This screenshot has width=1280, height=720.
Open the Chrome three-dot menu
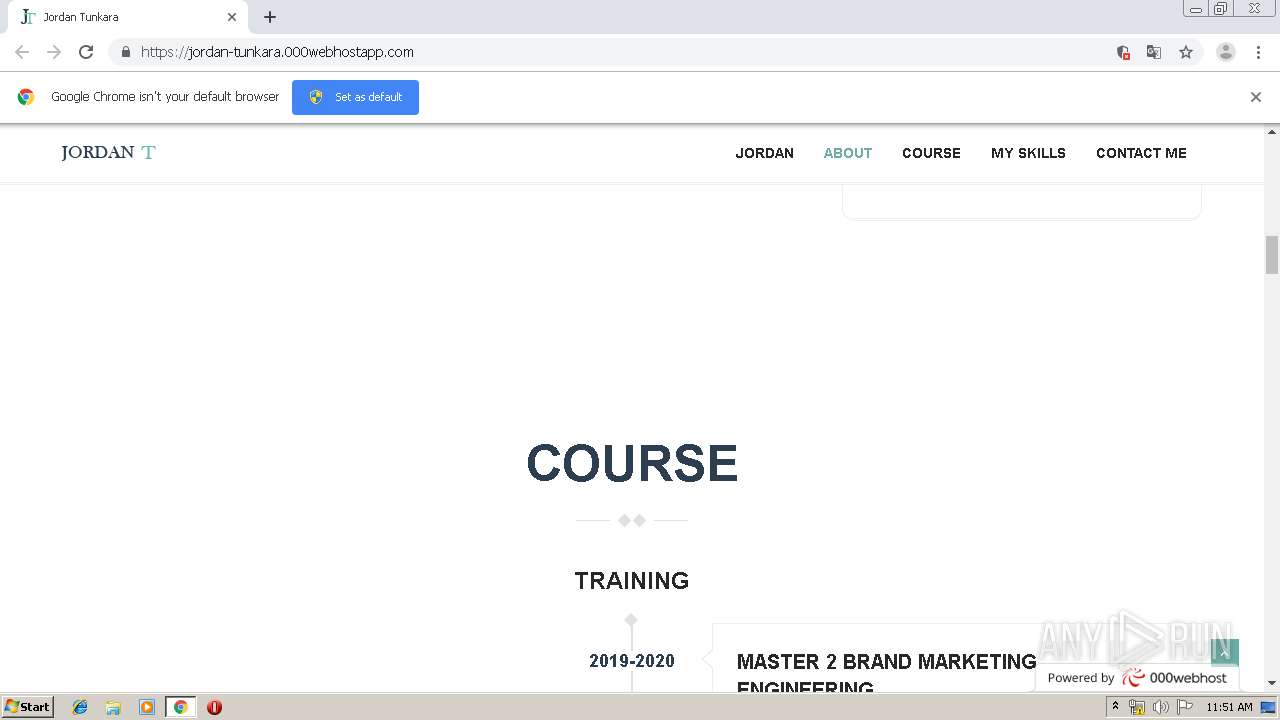[x=1259, y=52]
